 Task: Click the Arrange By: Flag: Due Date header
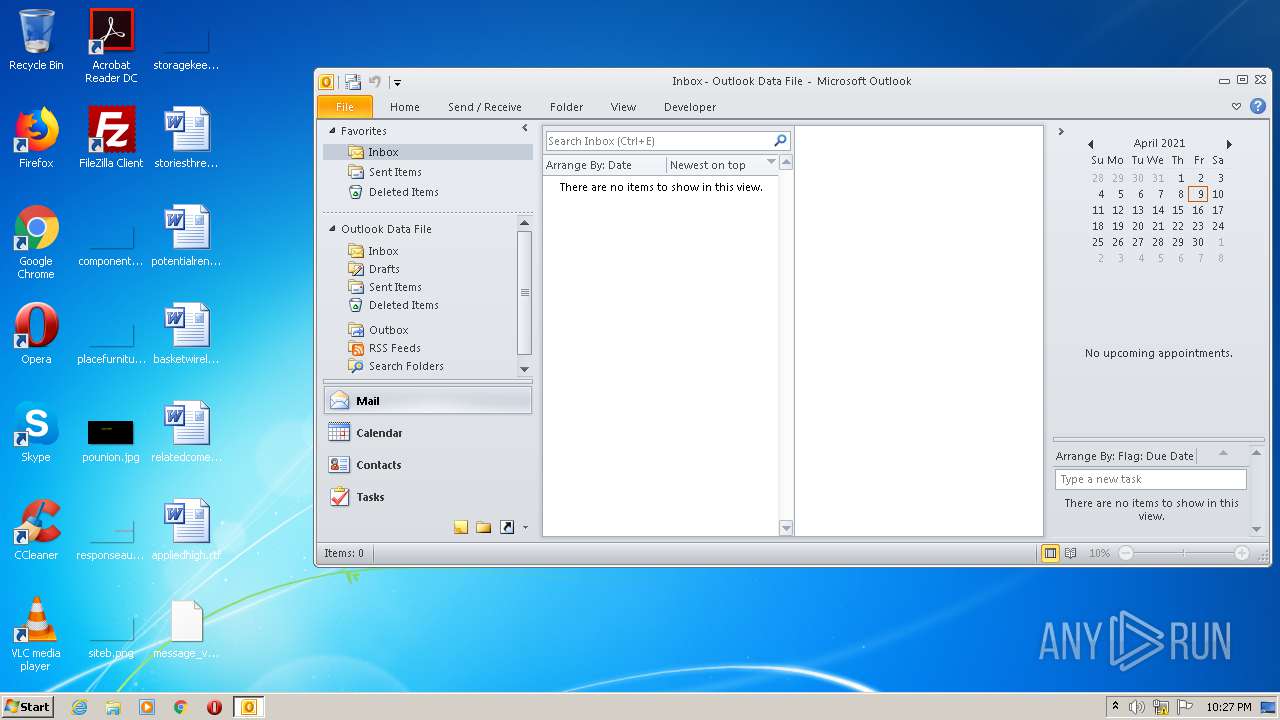pos(1125,456)
